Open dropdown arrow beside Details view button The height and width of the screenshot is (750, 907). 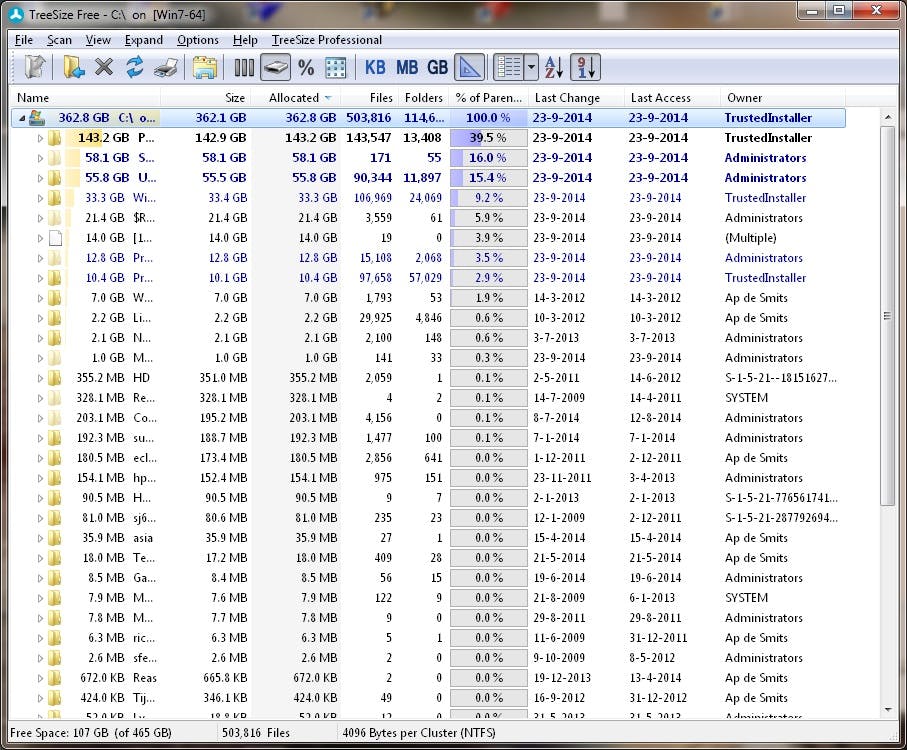532,67
